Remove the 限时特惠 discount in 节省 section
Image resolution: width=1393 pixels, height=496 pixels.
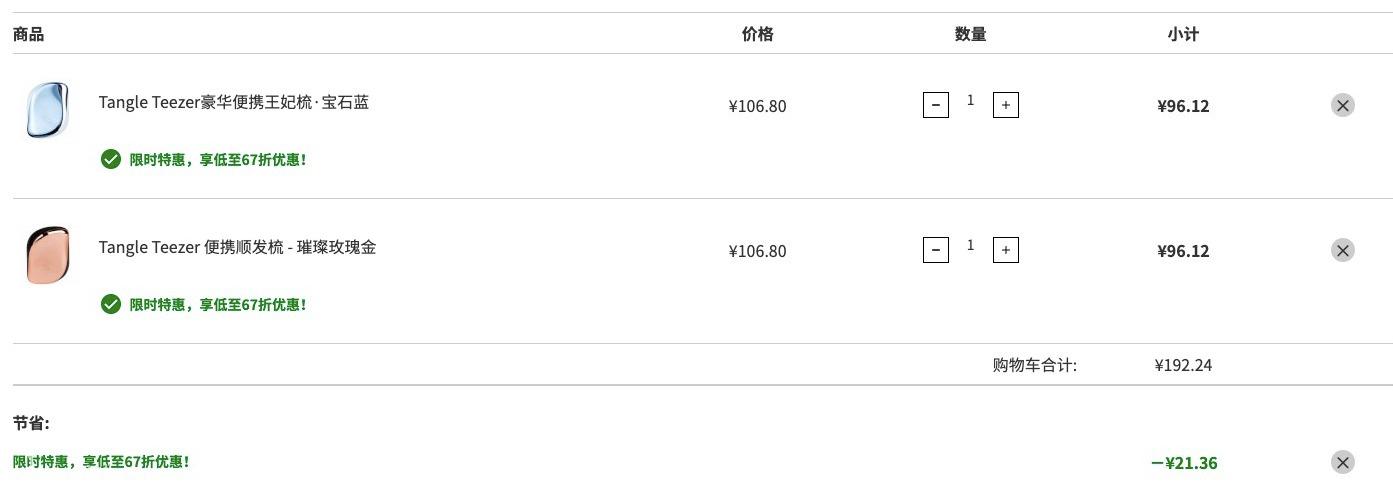1342,462
